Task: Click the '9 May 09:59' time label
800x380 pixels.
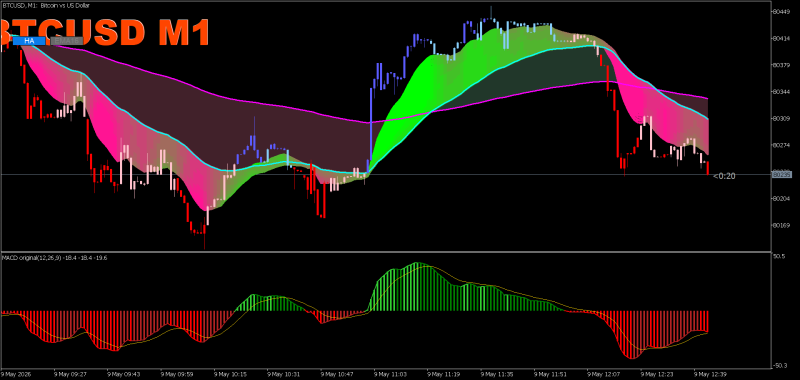Action: click(177, 374)
